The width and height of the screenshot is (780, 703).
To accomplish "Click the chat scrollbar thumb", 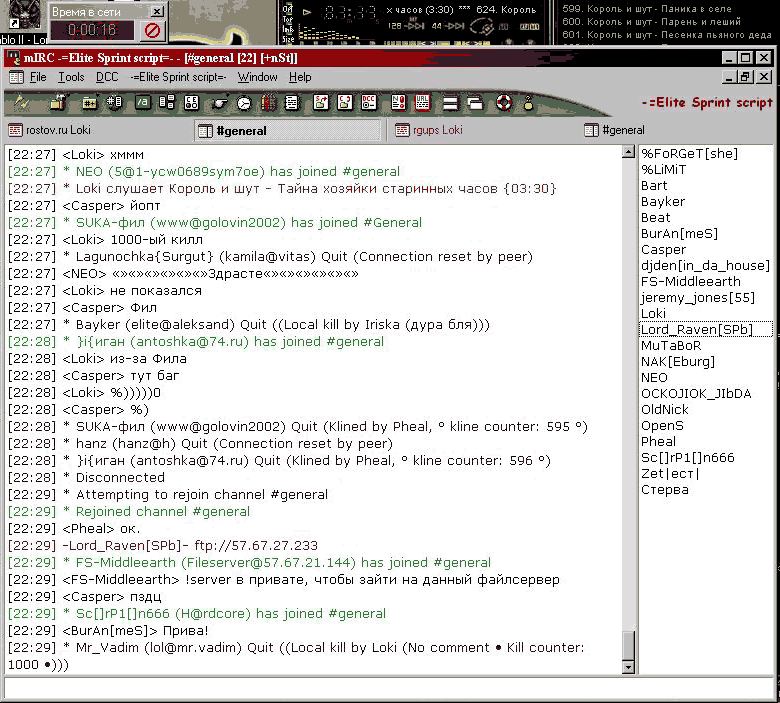I will [x=628, y=646].
